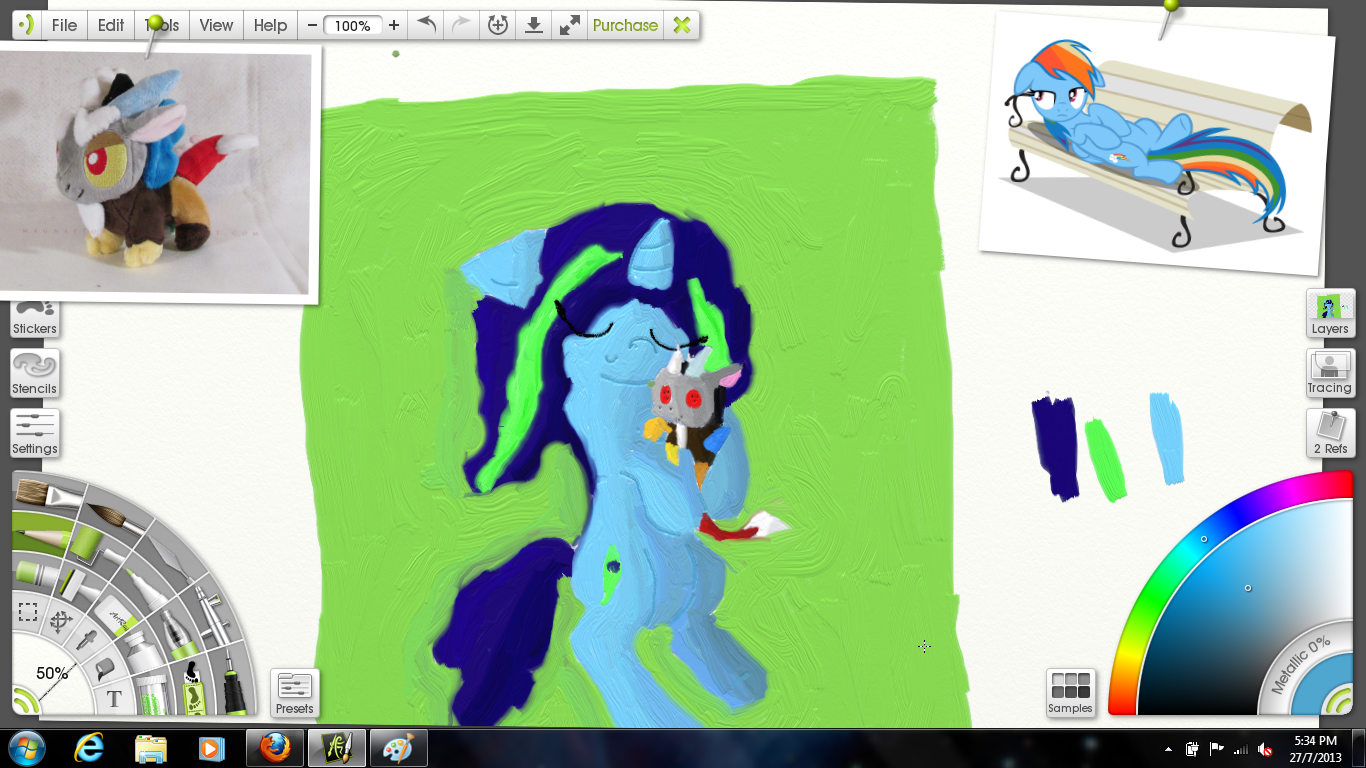Viewport: 1366px width, 768px height.
Task: Select the Wax Crayon tool
Action: coord(37,573)
